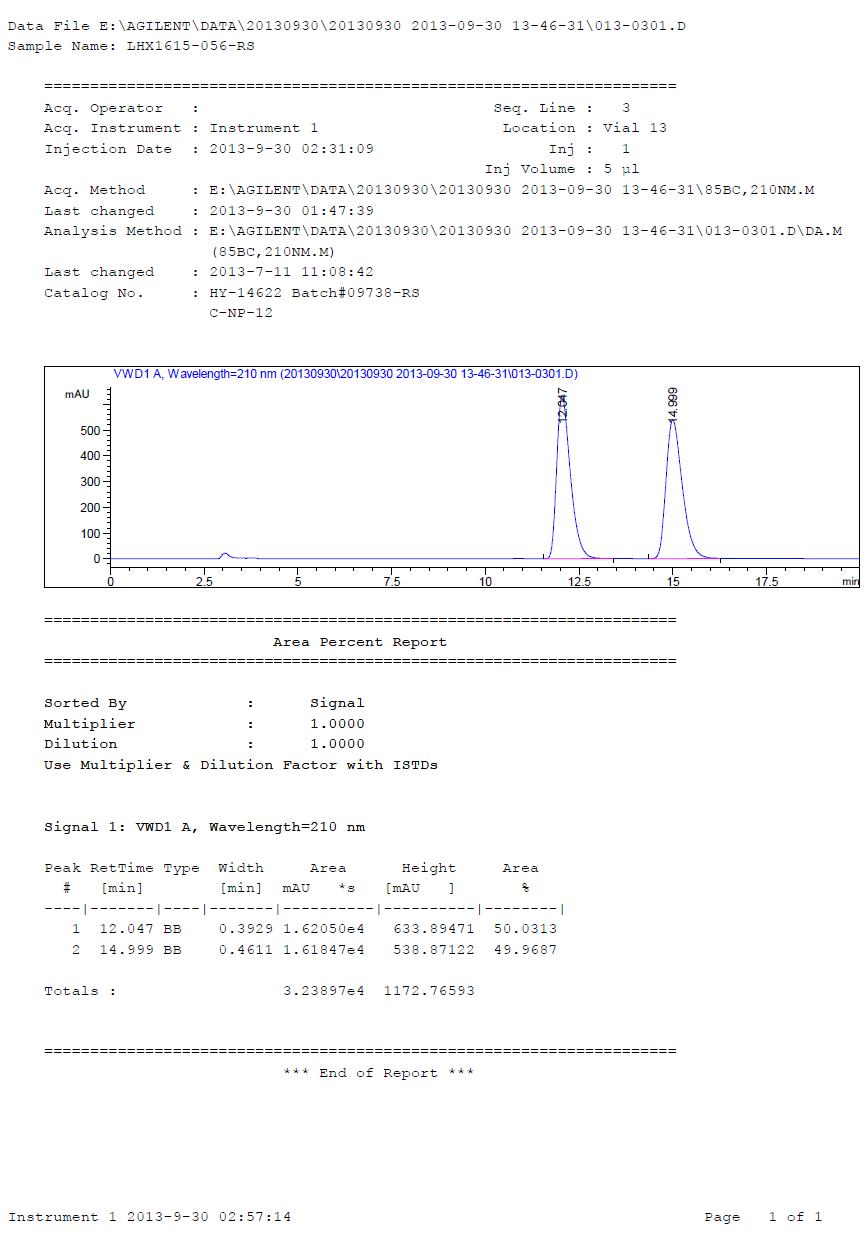Click the Page 1 of 1 footer
Viewport: 866px width, 1242px height.
[x=762, y=1217]
